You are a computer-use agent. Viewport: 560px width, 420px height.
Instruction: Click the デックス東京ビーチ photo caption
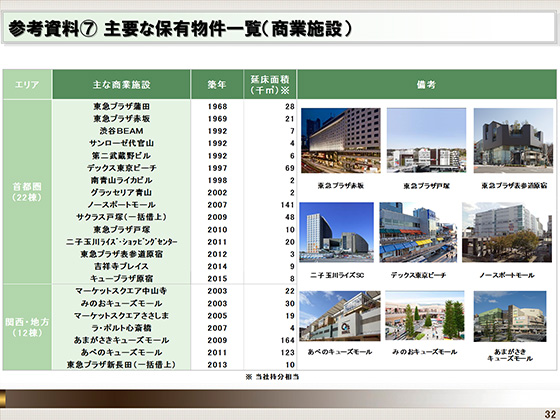418,275
